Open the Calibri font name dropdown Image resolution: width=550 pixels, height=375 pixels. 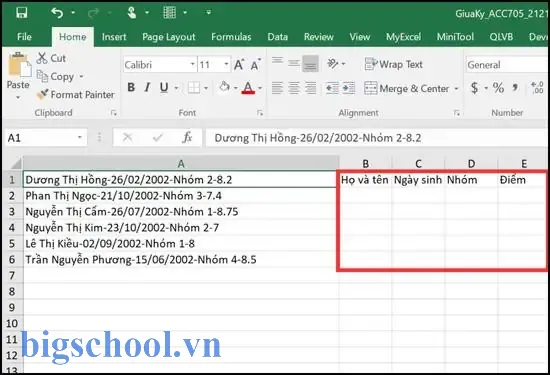[x=192, y=65]
